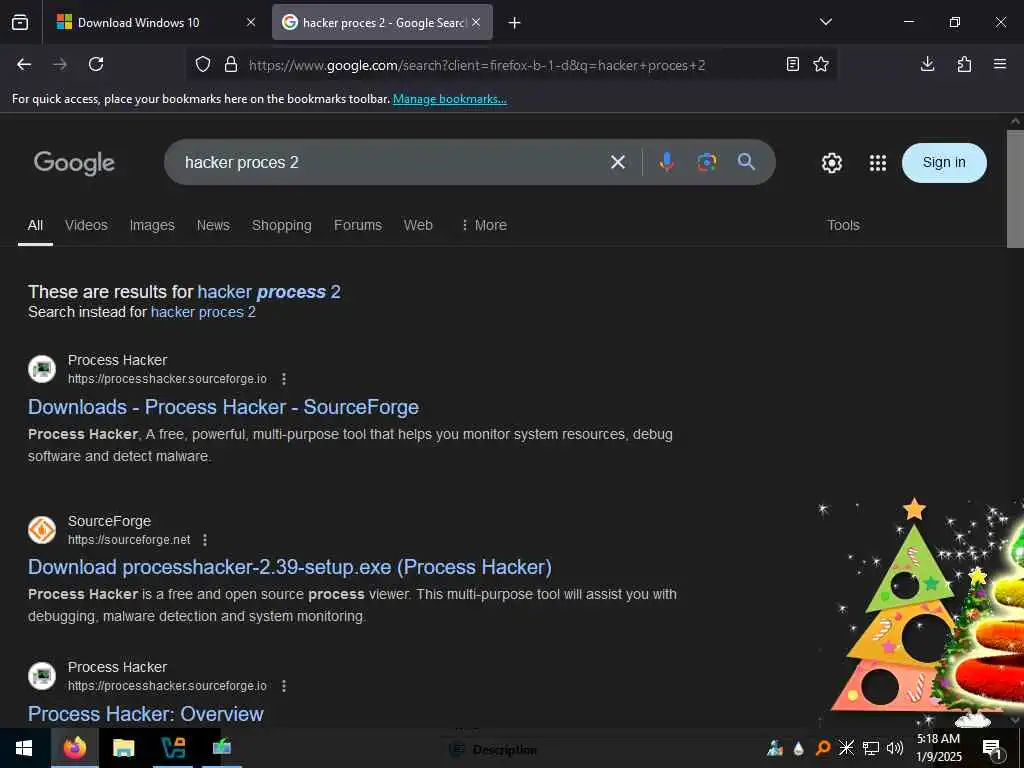This screenshot has height=768, width=1024.
Task: Clear the Google search box text
Action: click(618, 162)
